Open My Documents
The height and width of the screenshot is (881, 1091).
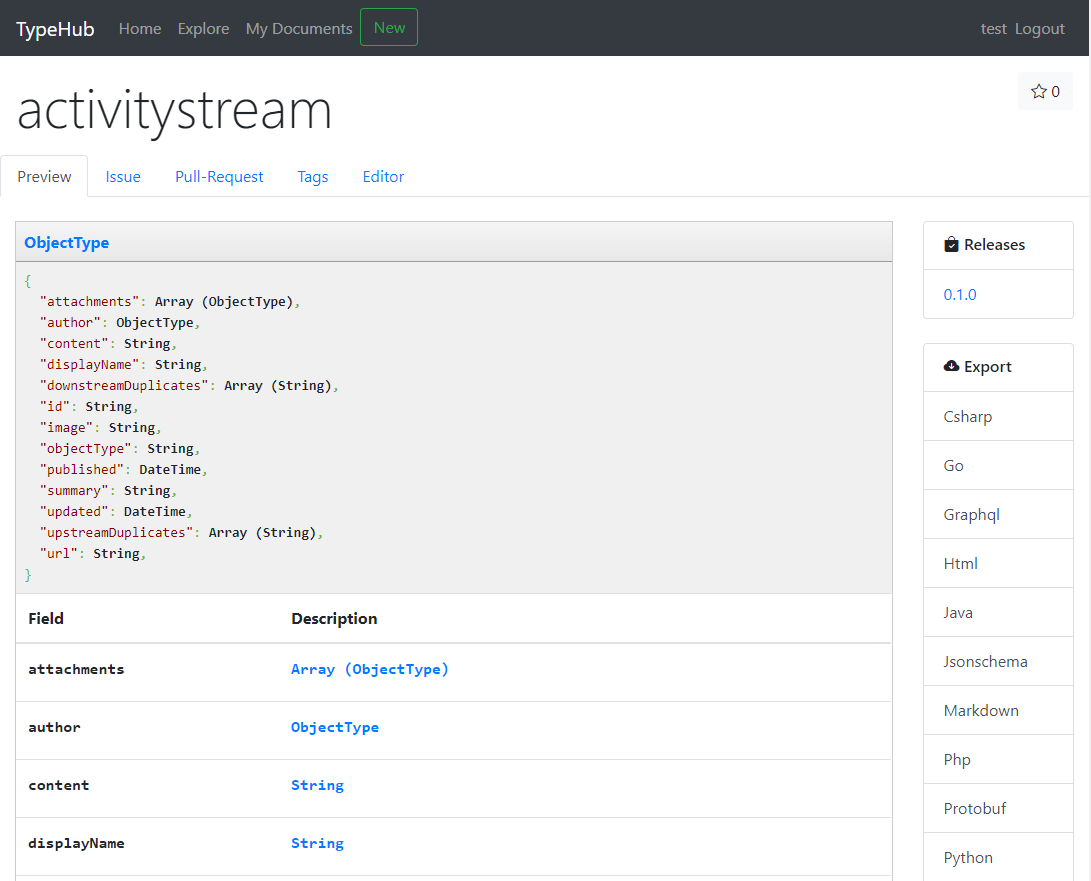point(299,29)
